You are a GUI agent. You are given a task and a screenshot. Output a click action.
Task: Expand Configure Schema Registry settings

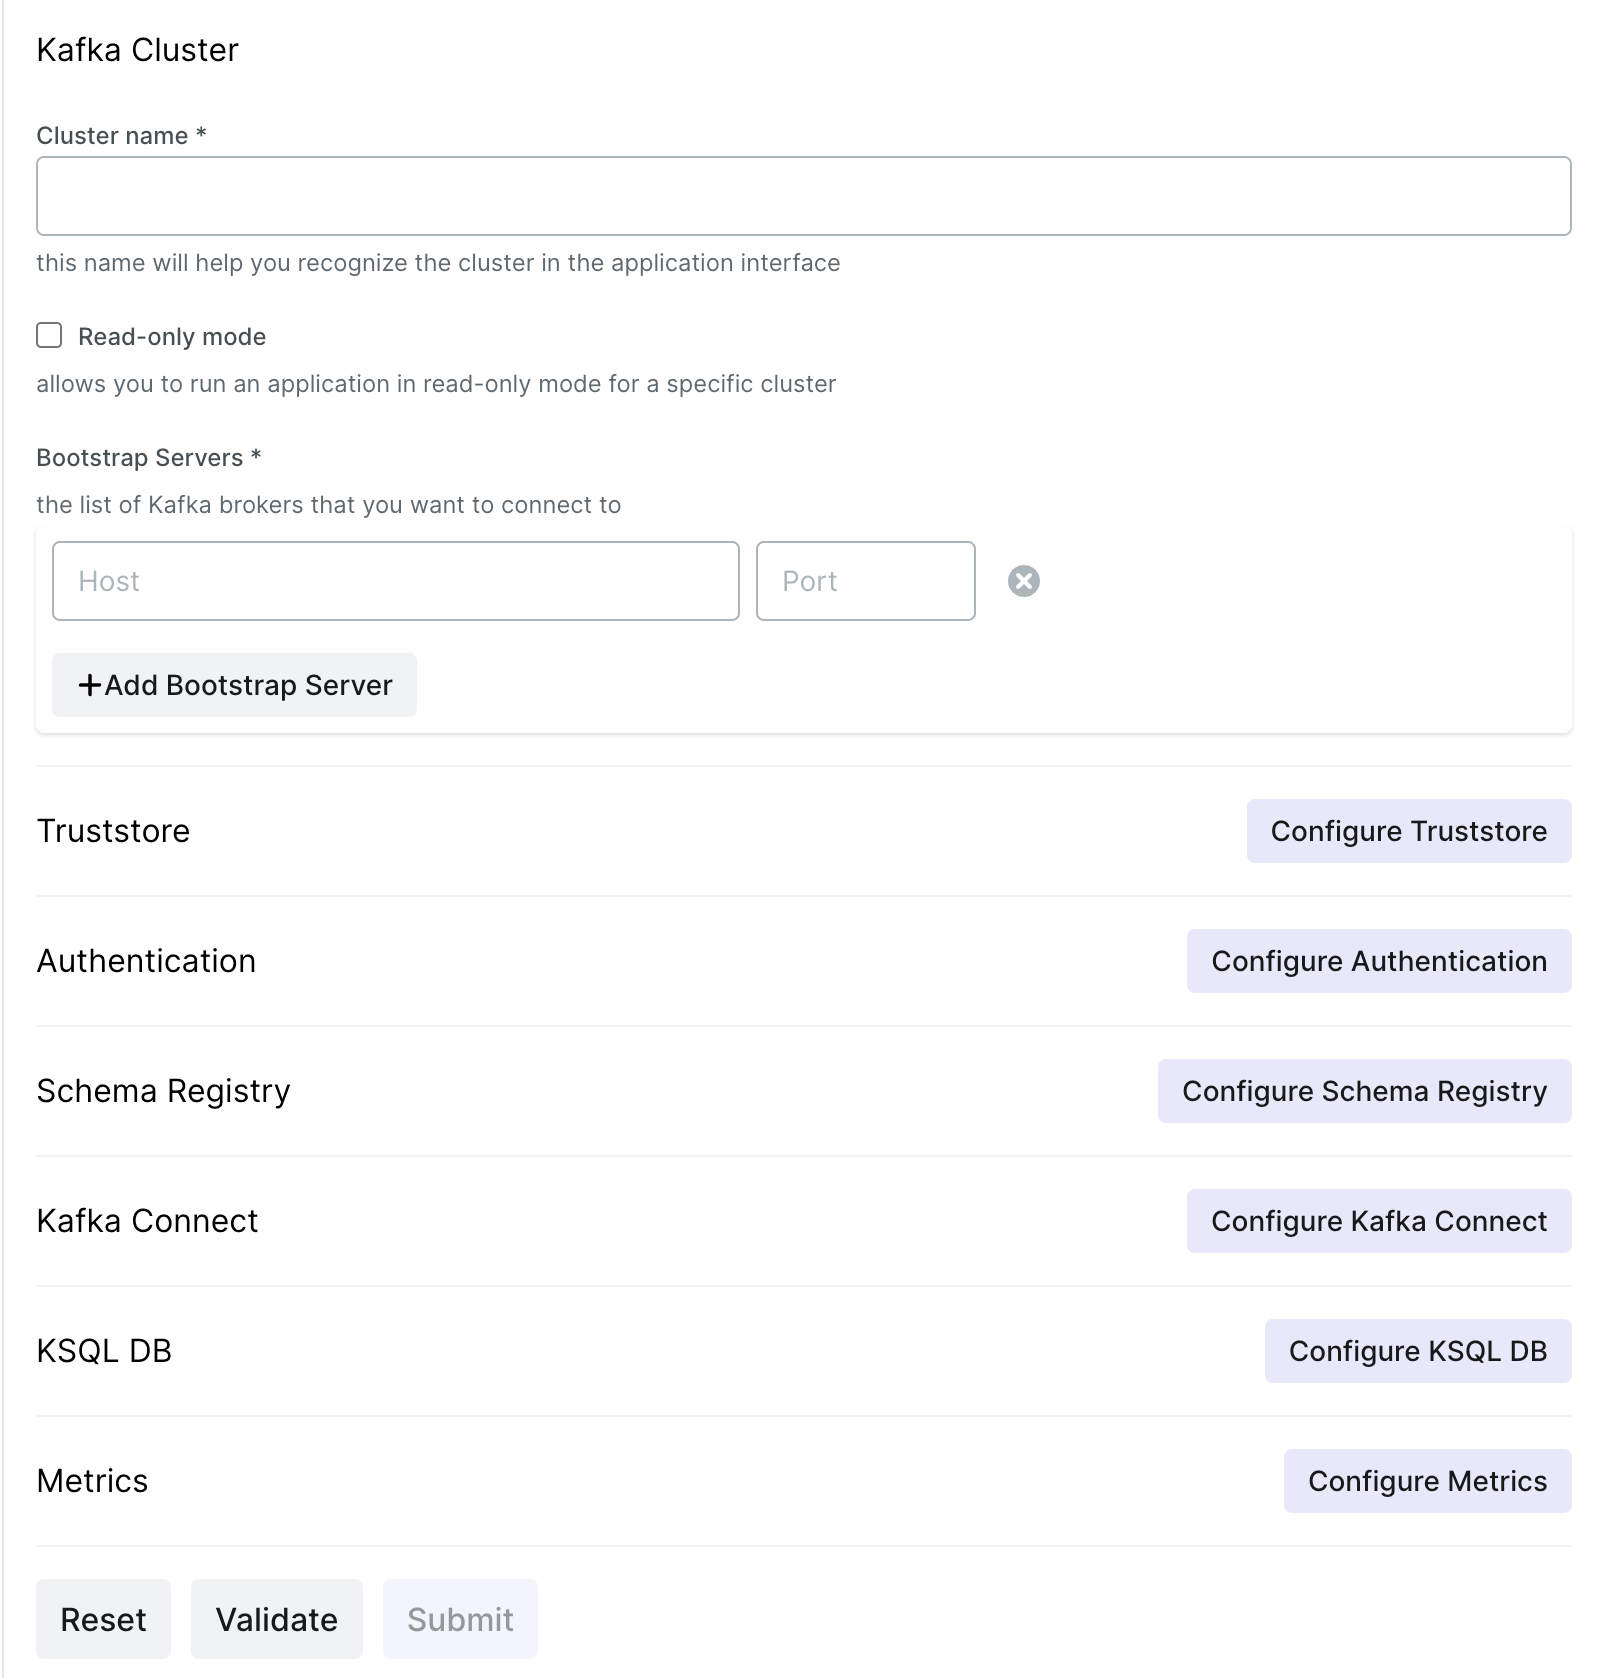coord(1364,1091)
